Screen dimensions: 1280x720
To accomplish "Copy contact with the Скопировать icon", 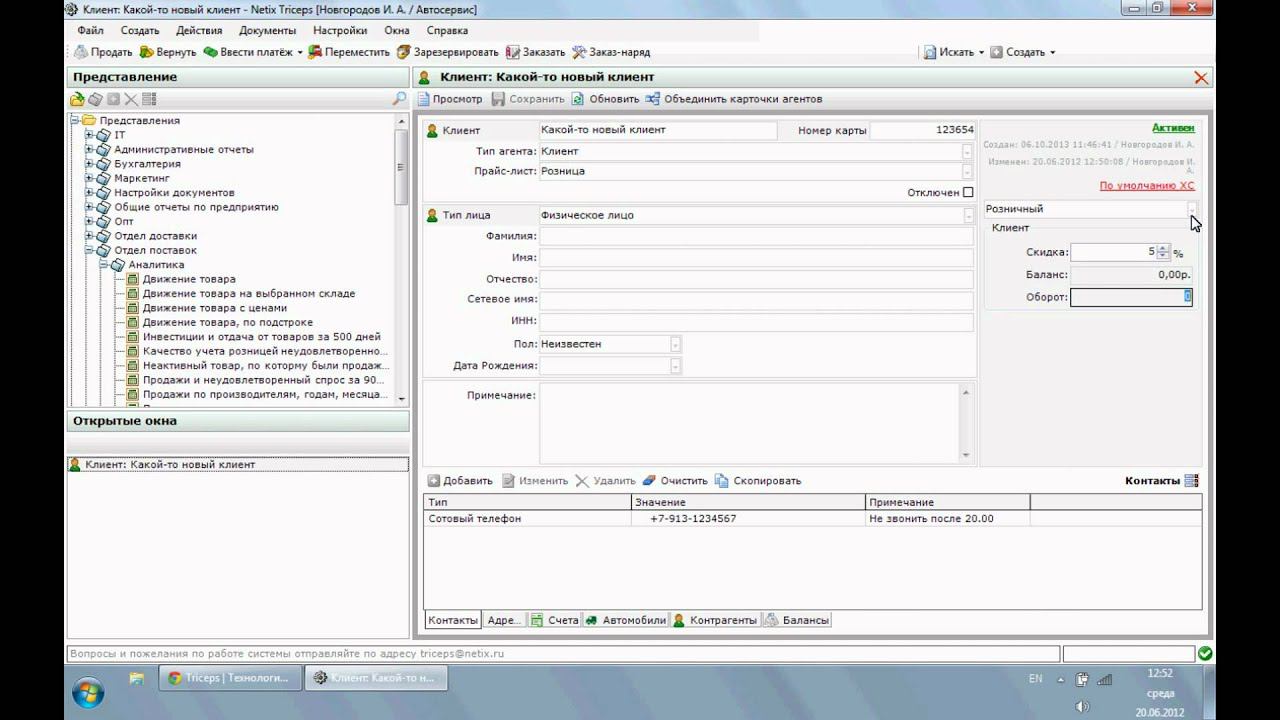I will 721,481.
